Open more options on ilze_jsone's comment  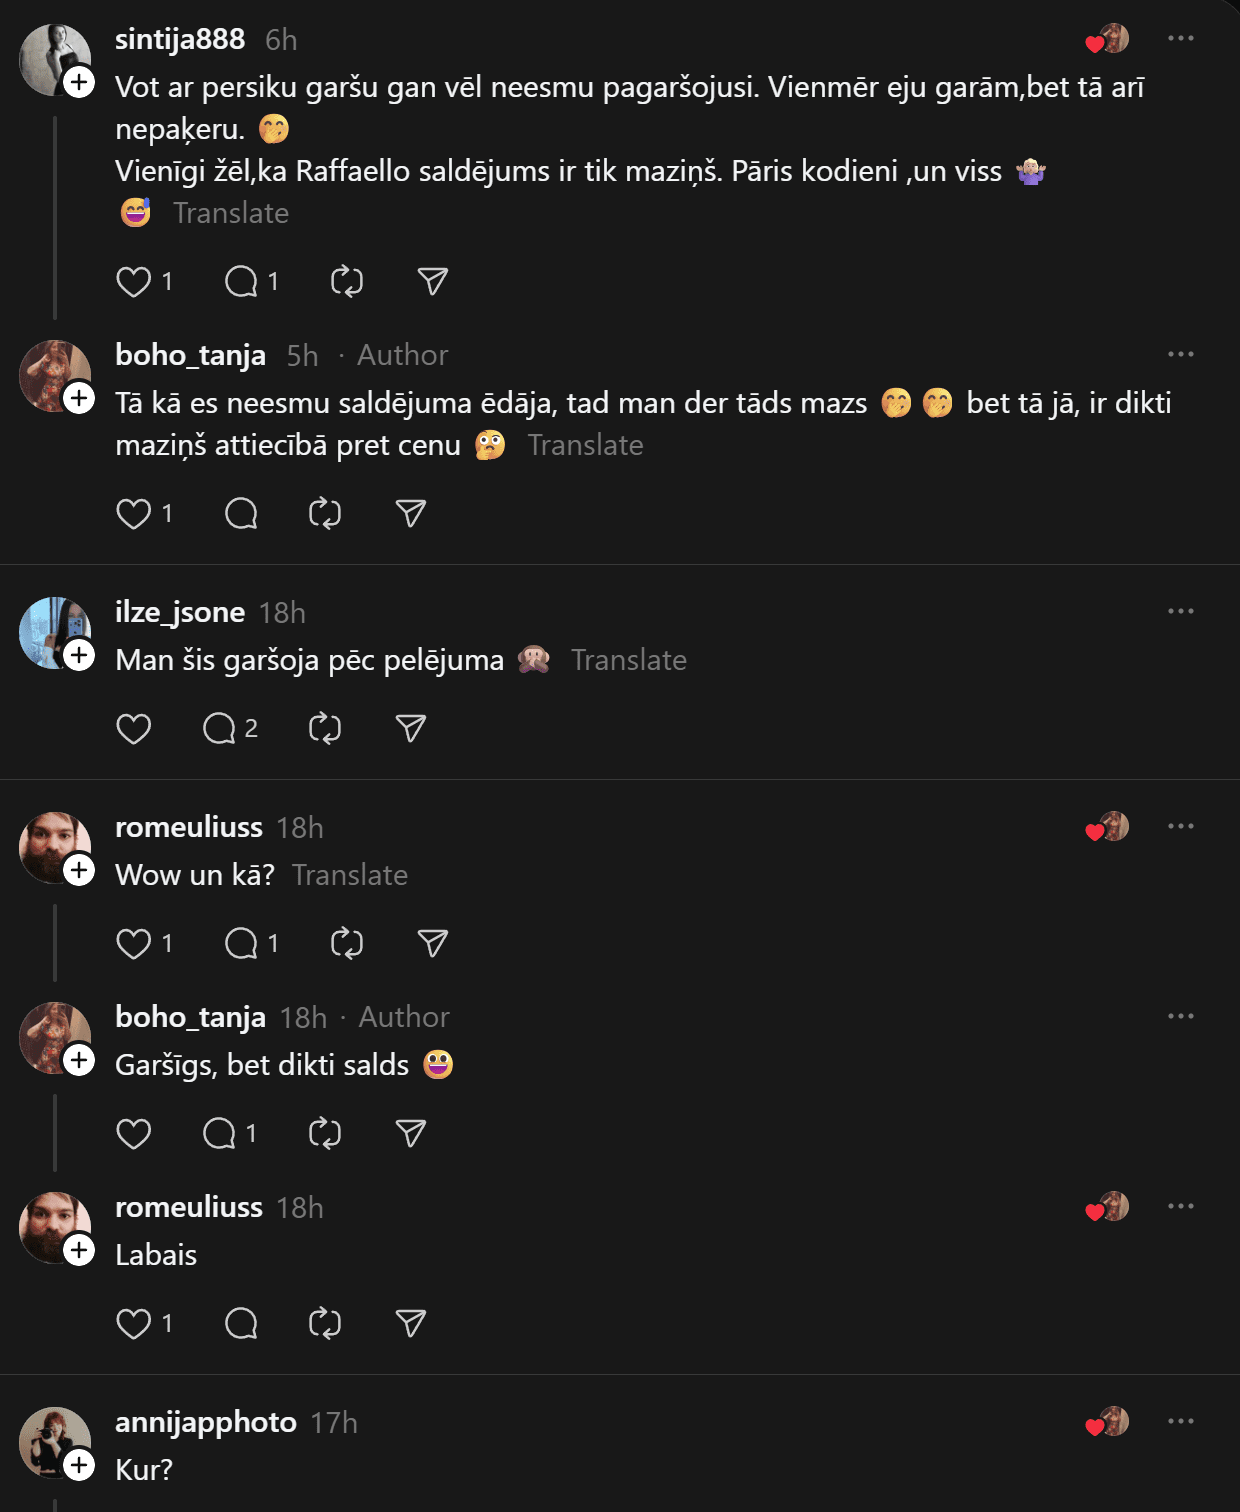coord(1180,611)
